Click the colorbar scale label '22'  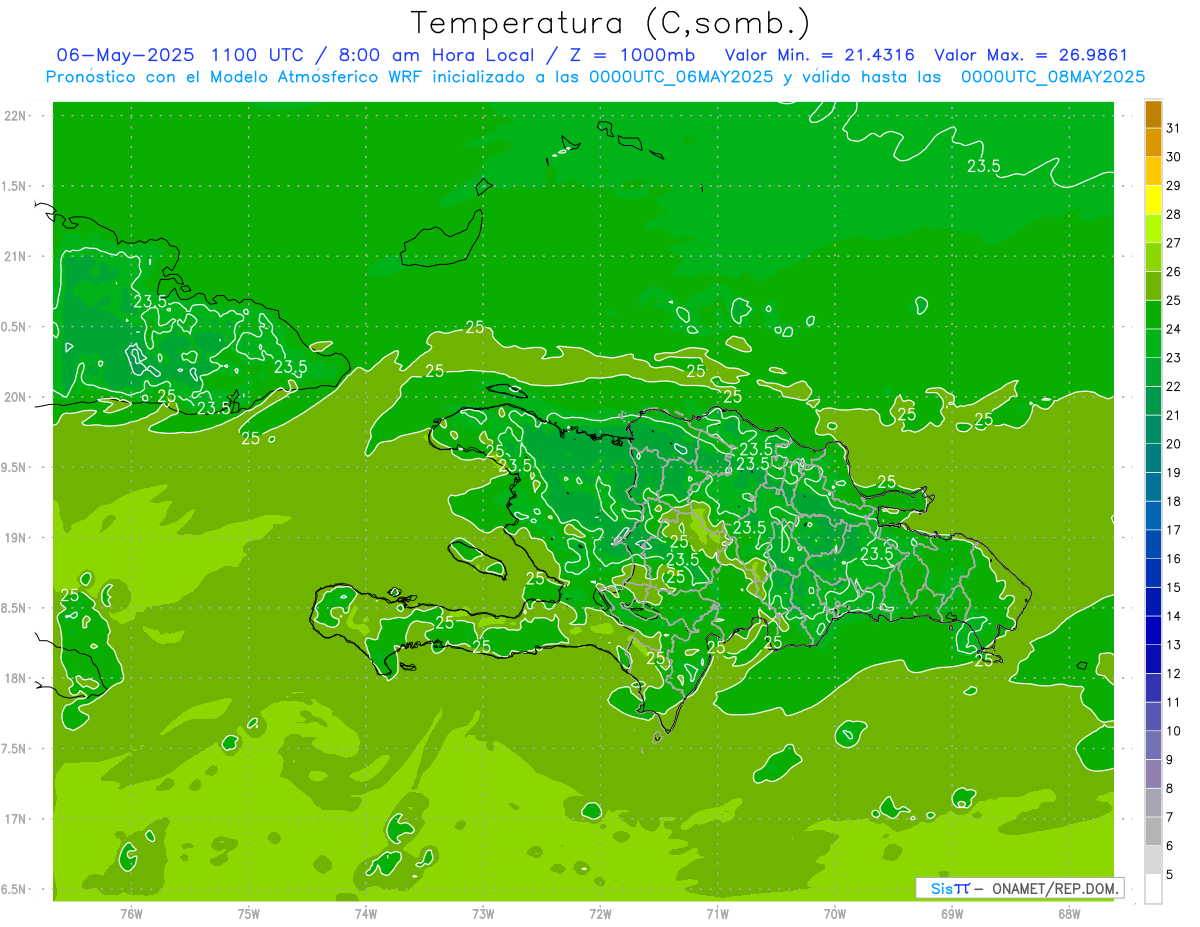click(x=1173, y=386)
